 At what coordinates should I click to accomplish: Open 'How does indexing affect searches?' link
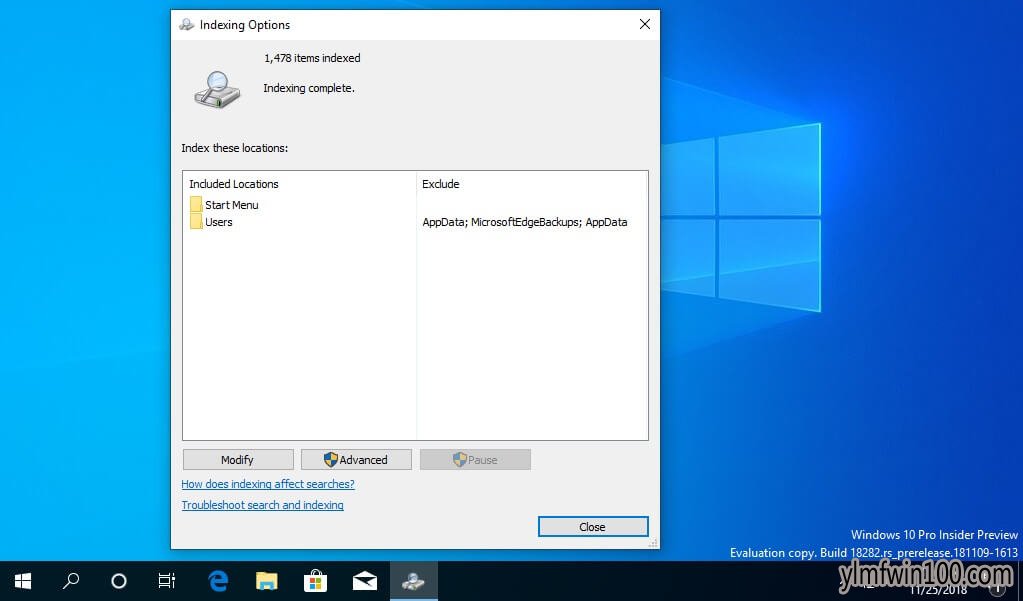[267, 484]
